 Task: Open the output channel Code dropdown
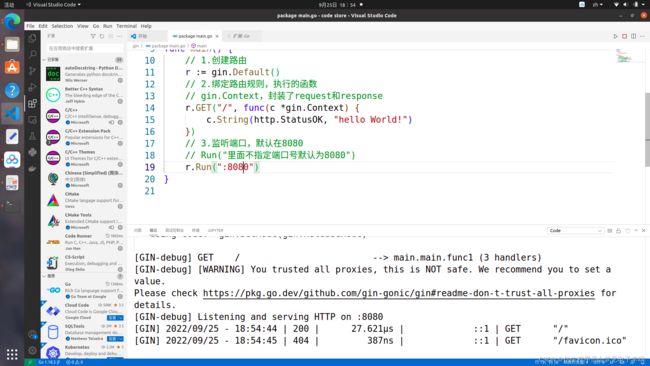click(575, 230)
